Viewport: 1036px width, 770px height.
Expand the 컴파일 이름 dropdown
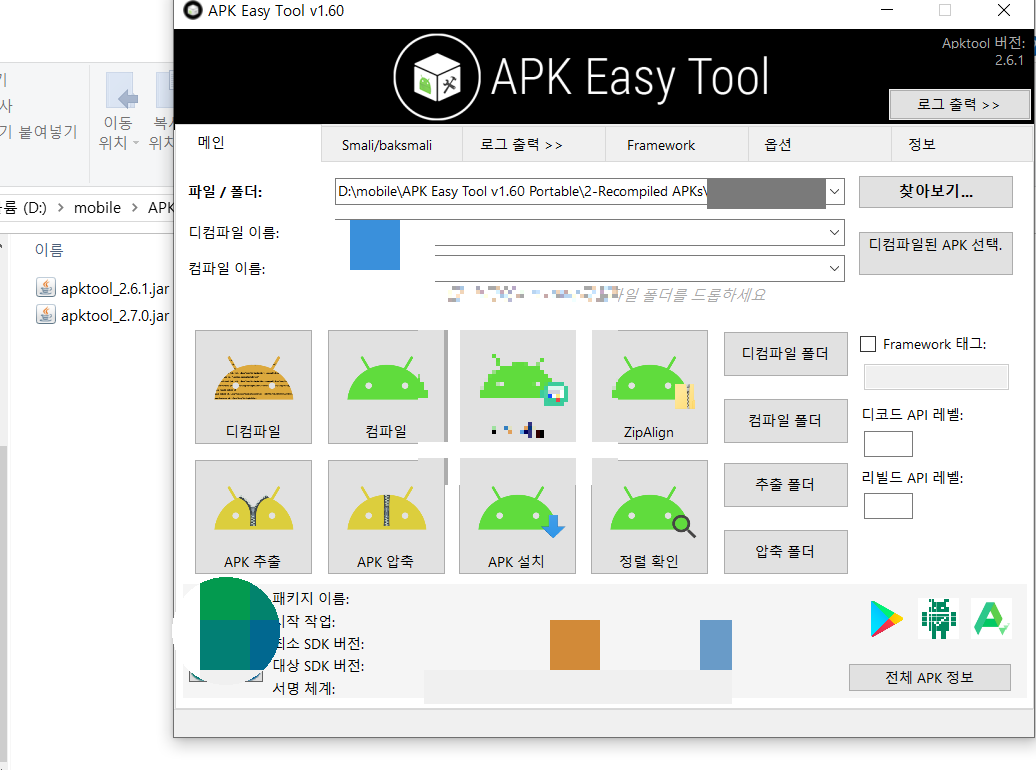[834, 268]
